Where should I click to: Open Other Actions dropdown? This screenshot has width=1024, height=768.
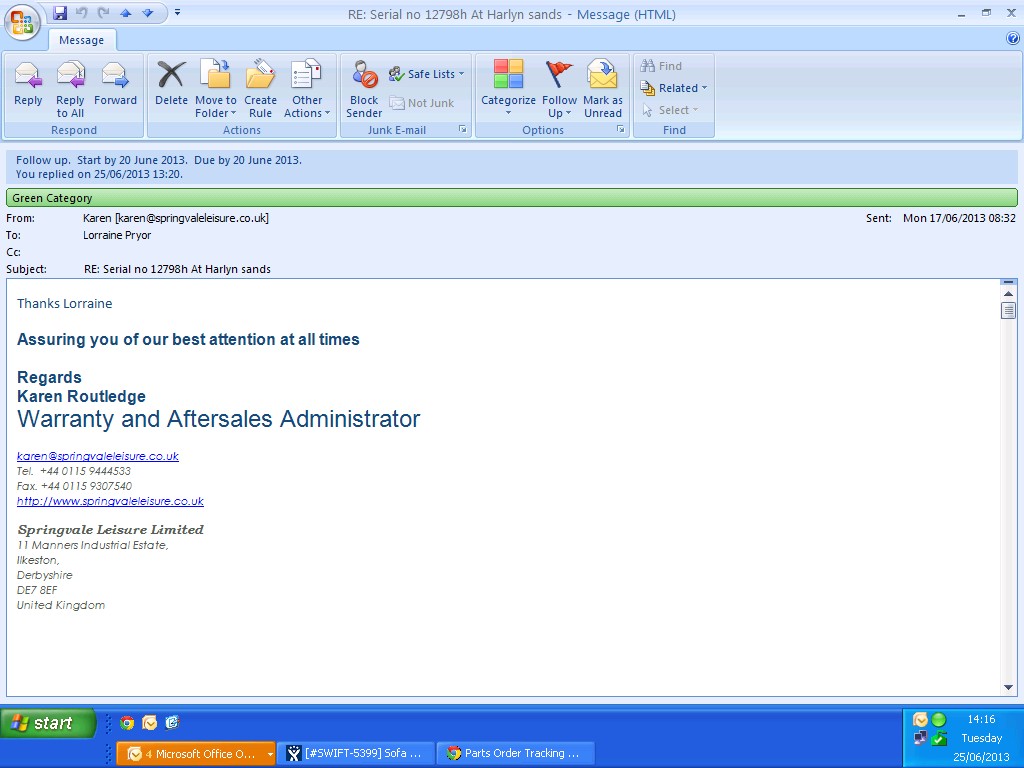point(307,89)
